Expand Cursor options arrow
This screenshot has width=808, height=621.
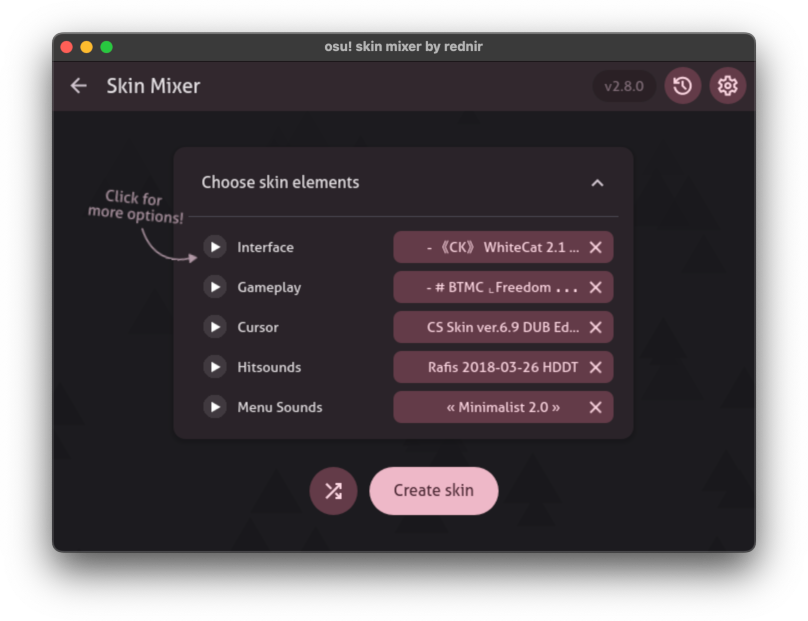pos(215,327)
